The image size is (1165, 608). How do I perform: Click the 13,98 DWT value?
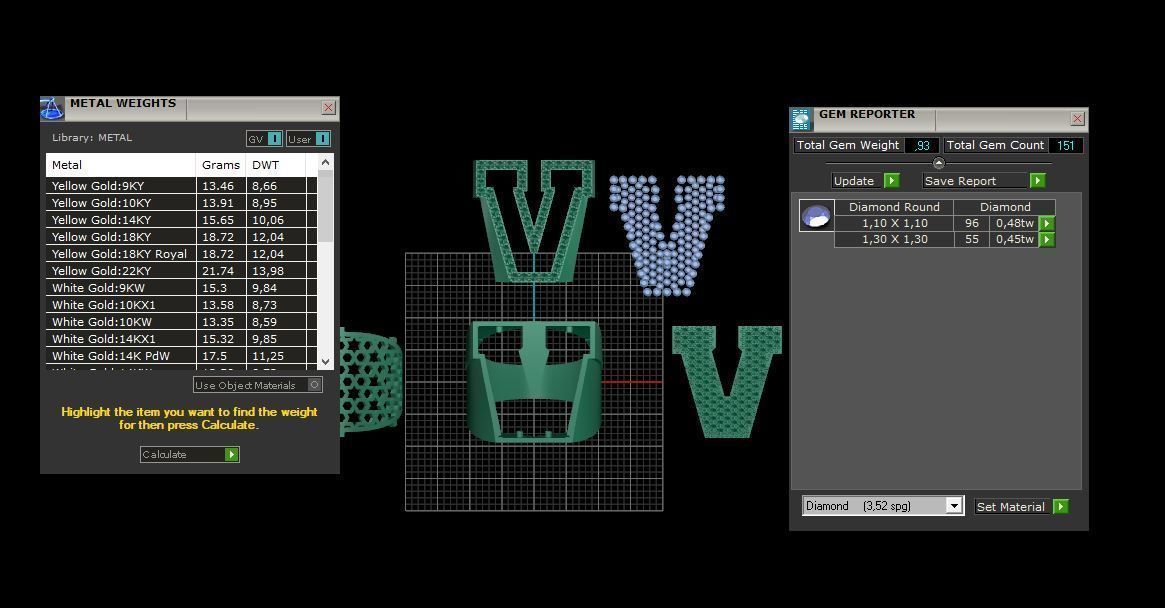(267, 271)
